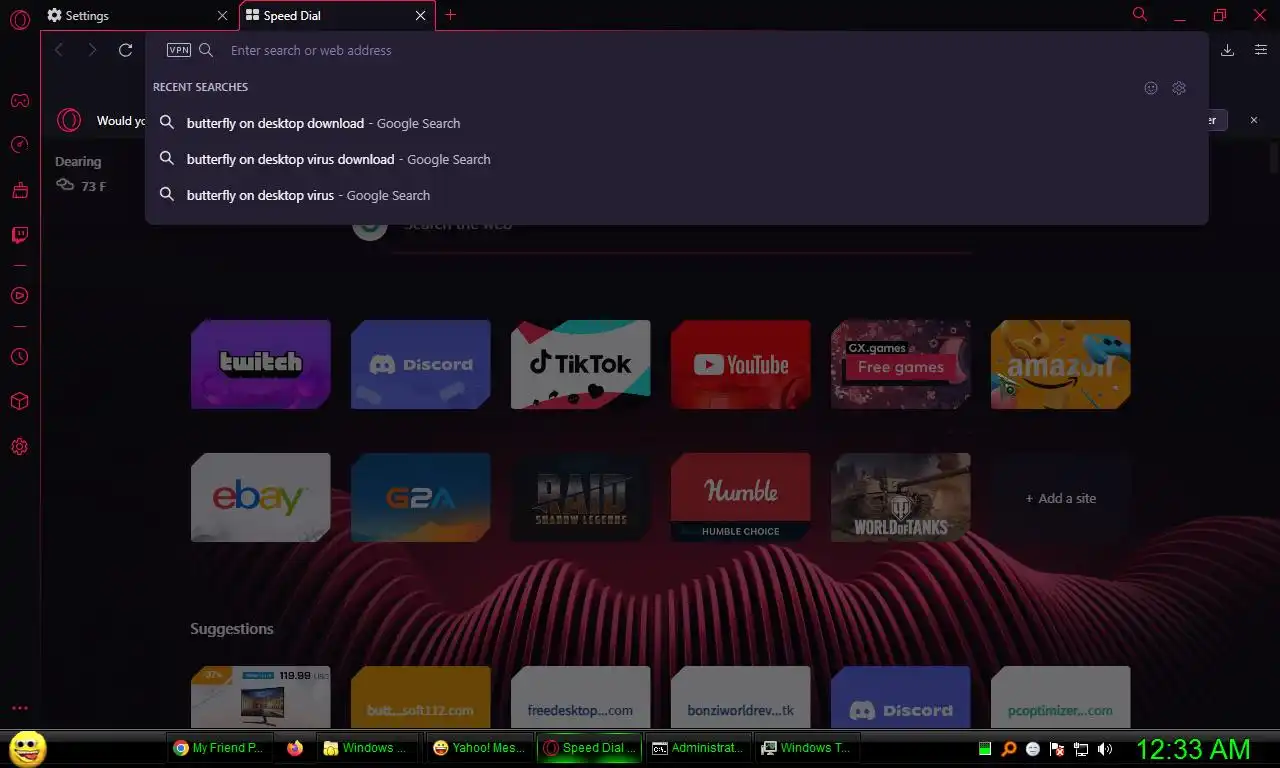Switch to the Settings tab
This screenshot has height=768, width=1280.
click(138, 16)
